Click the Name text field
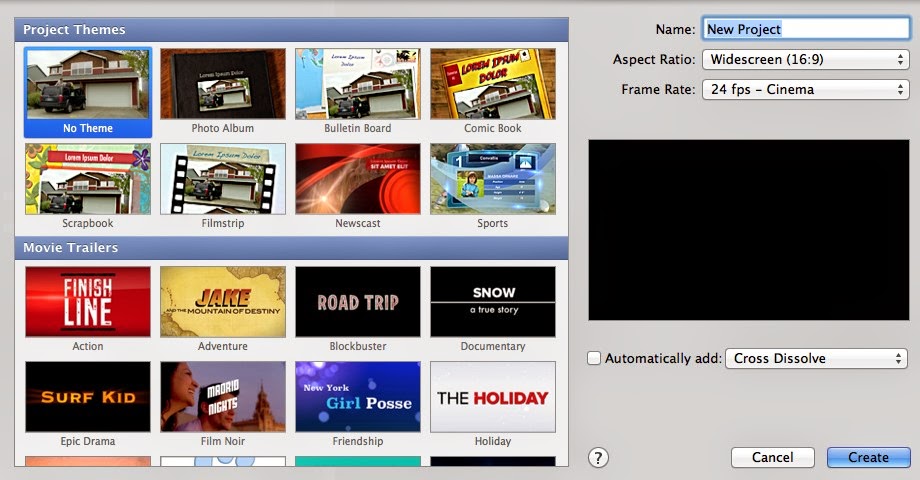The width and height of the screenshot is (920, 480). pos(806,29)
